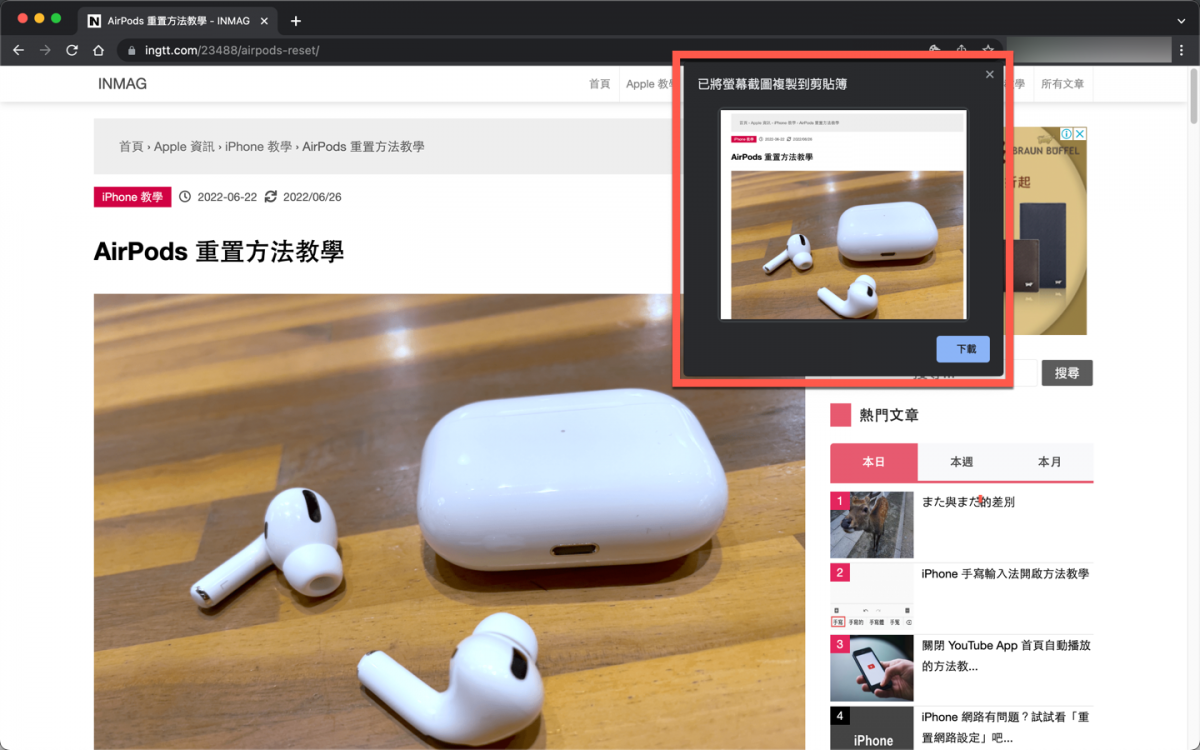Click 首頁 in the breadcrumb trail
This screenshot has height=750, width=1200.
tap(131, 146)
